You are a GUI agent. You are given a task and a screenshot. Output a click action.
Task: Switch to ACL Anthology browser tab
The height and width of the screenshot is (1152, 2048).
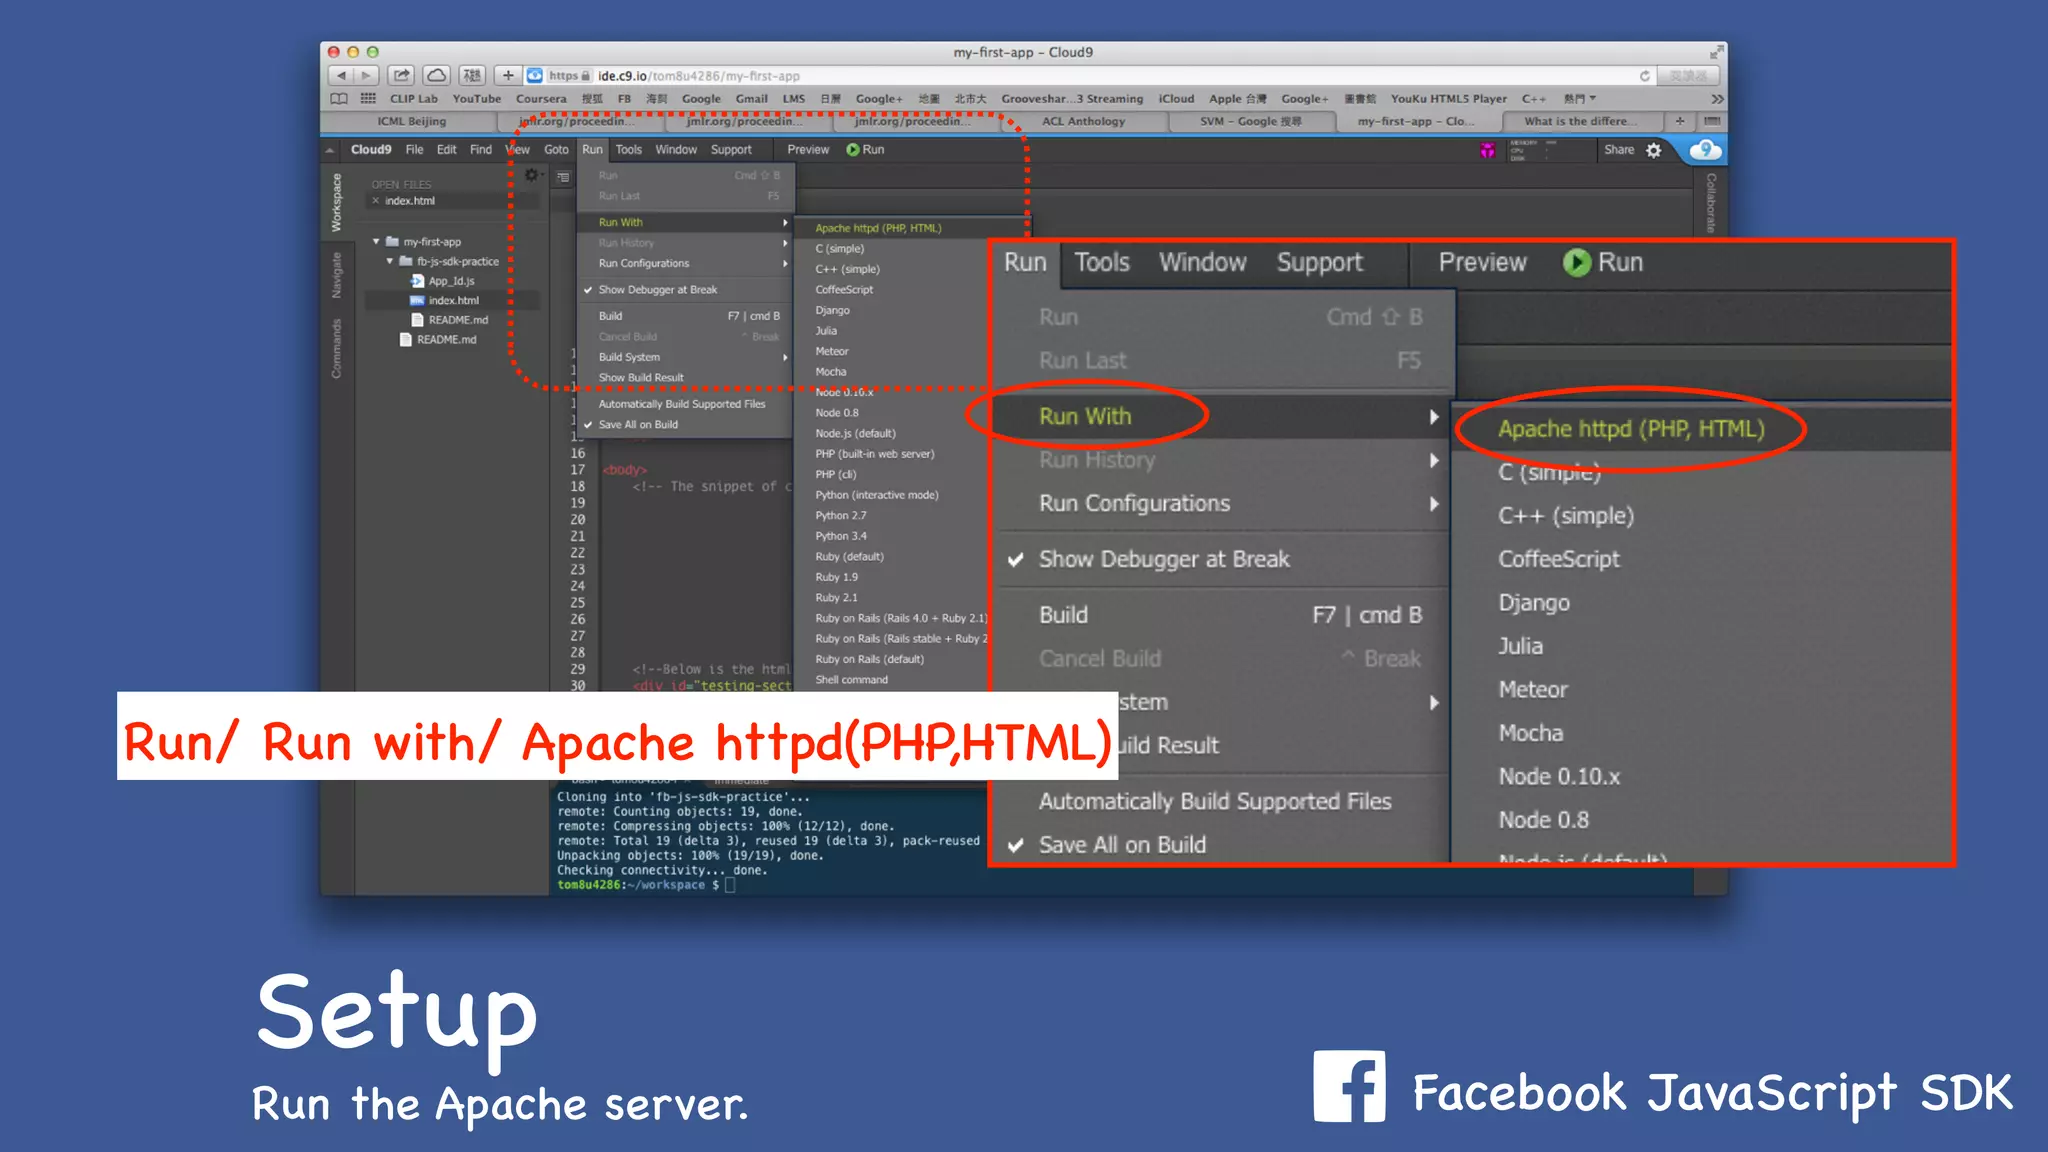pos(1083,121)
